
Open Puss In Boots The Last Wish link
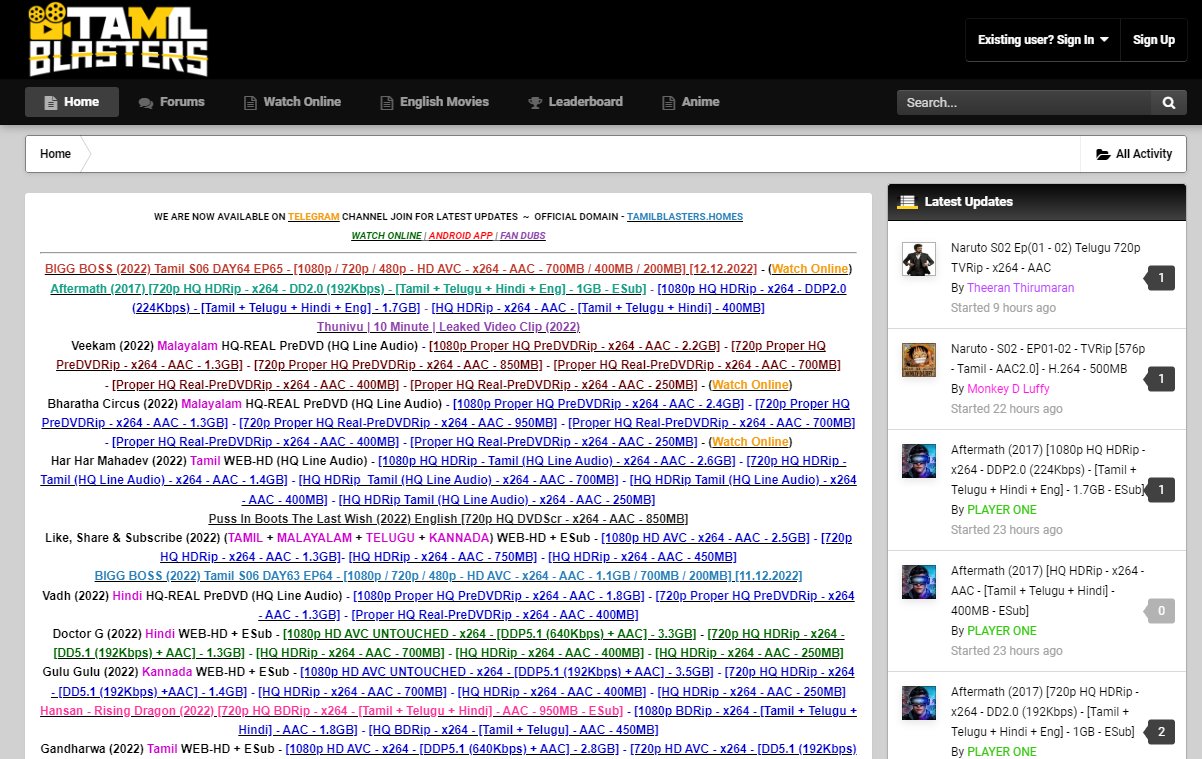(x=448, y=519)
